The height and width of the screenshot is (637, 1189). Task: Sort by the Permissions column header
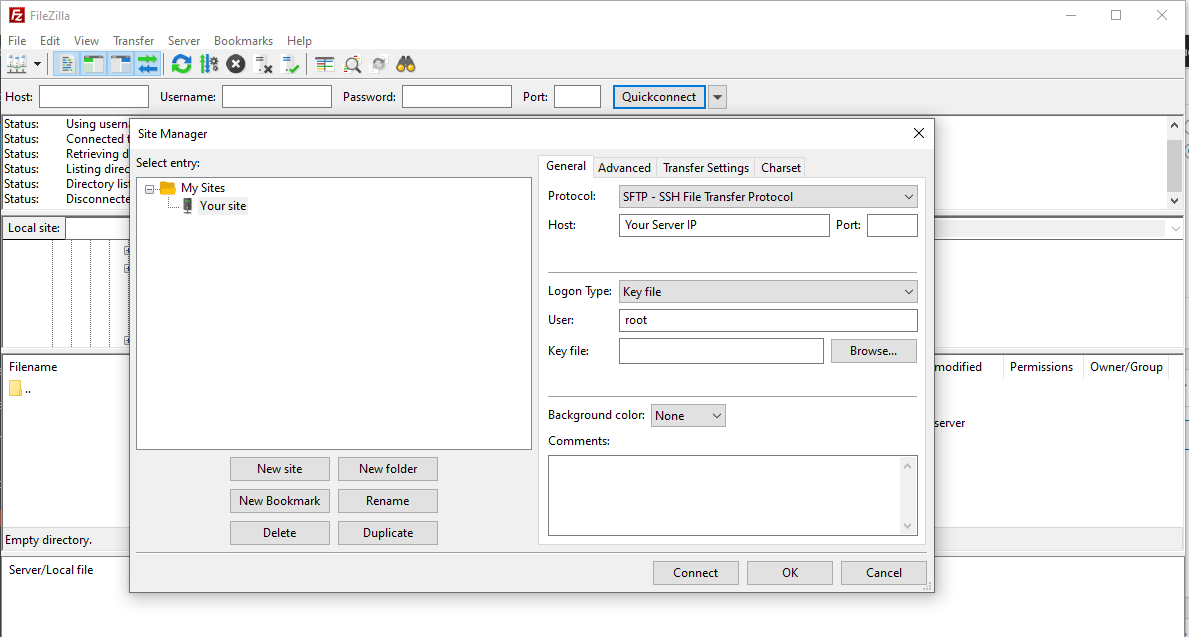tap(1041, 367)
